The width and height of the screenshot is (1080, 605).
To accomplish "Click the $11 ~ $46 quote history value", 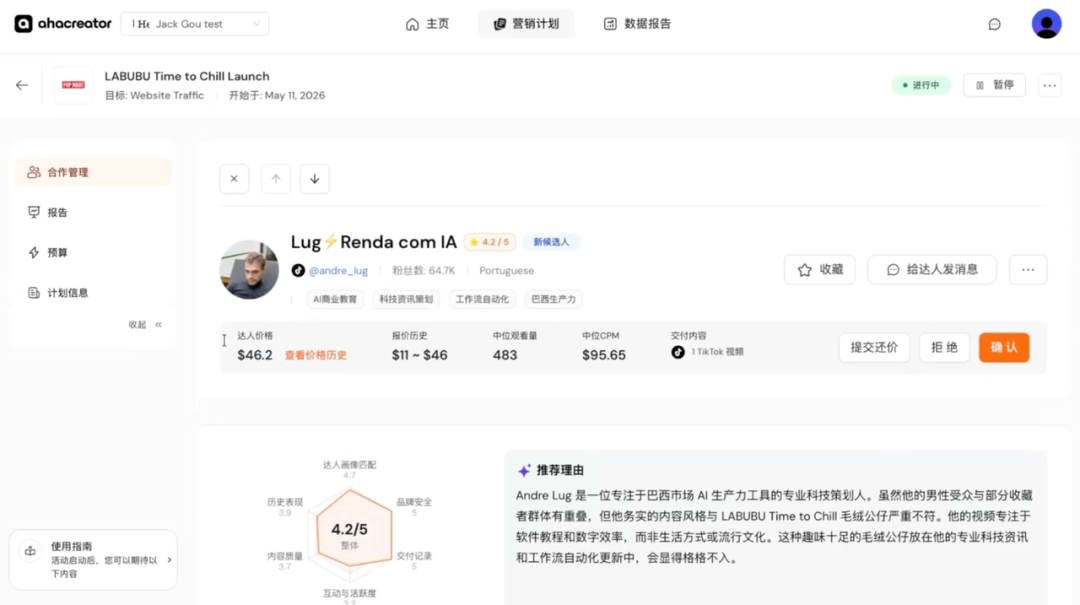I will tap(419, 355).
